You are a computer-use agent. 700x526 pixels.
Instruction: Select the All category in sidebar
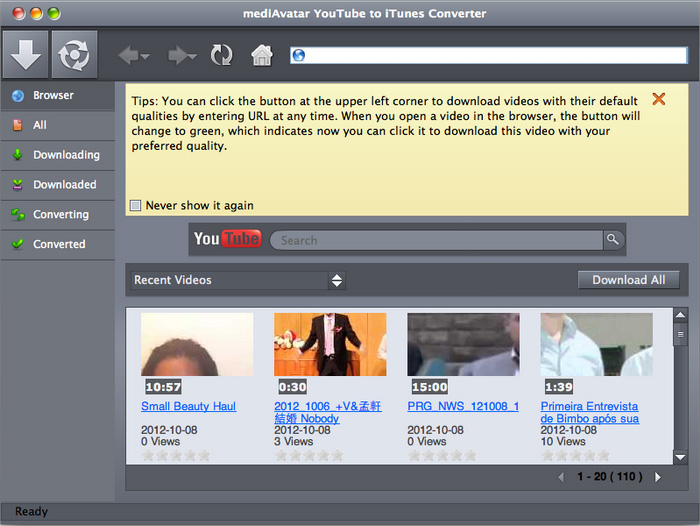pyautogui.click(x=58, y=125)
